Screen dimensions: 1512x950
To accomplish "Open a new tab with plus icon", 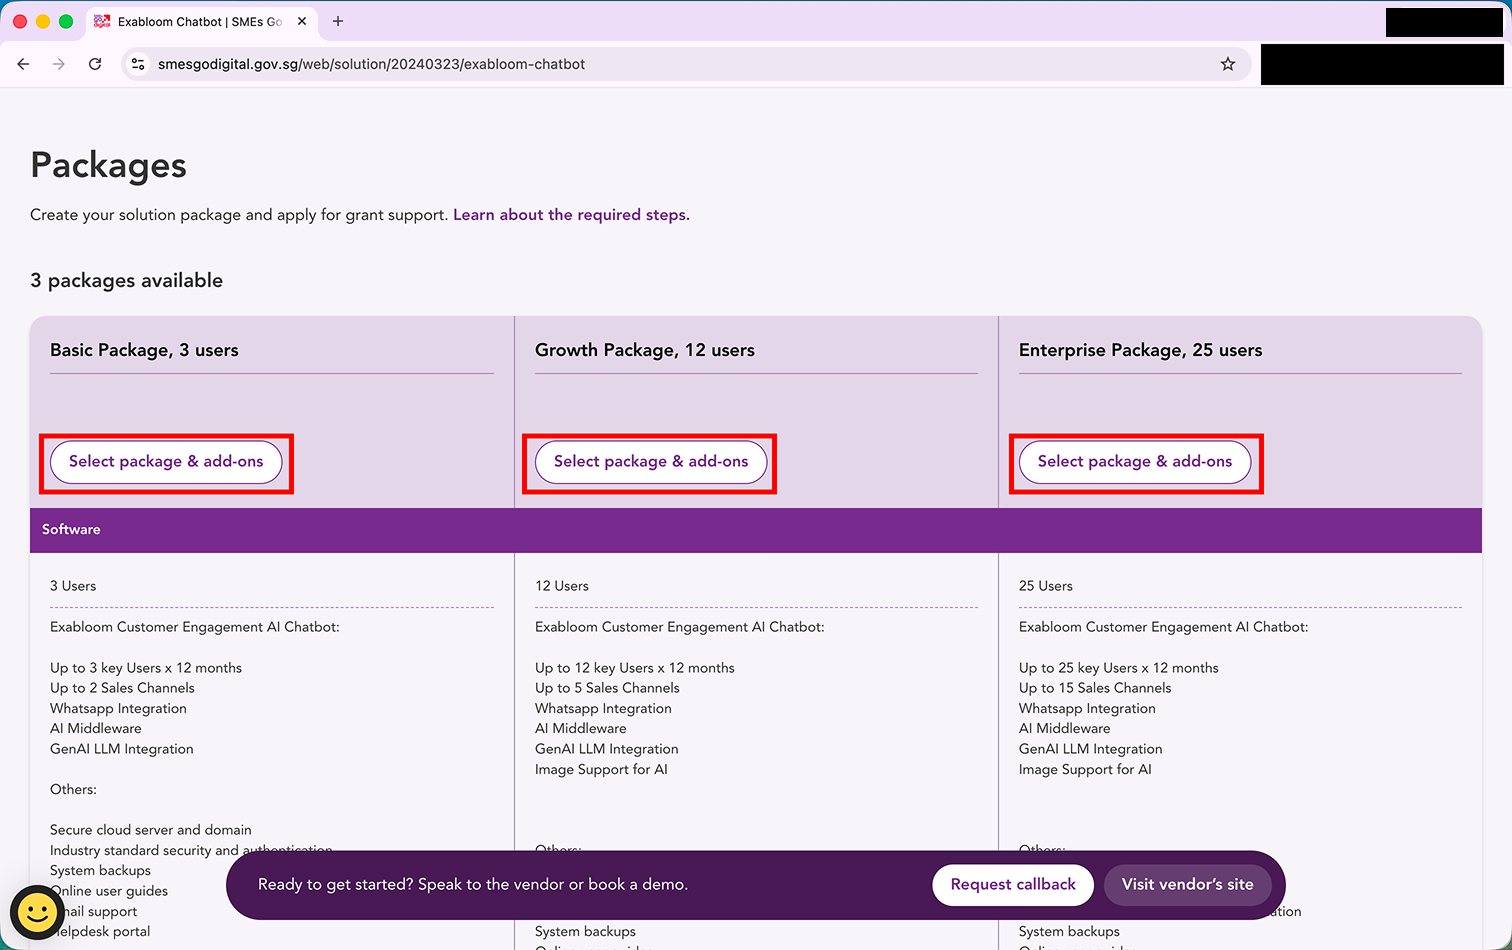I will (338, 21).
